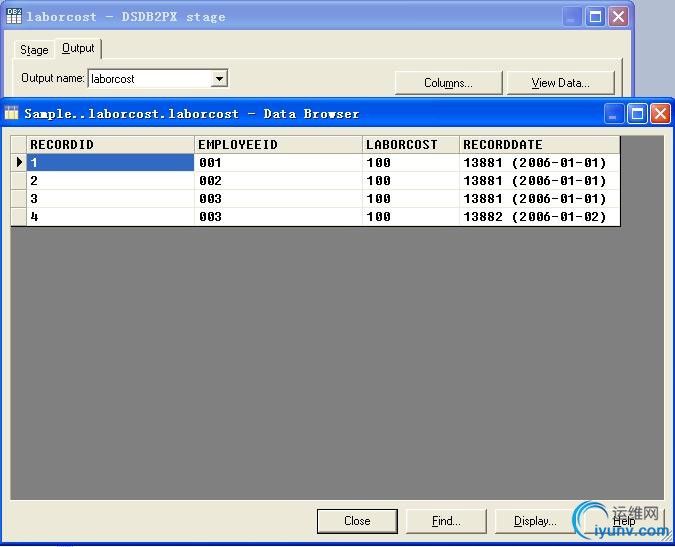Click the DB2 stage window title icon
Viewport: 675px width, 547px height.
click(x=14, y=16)
